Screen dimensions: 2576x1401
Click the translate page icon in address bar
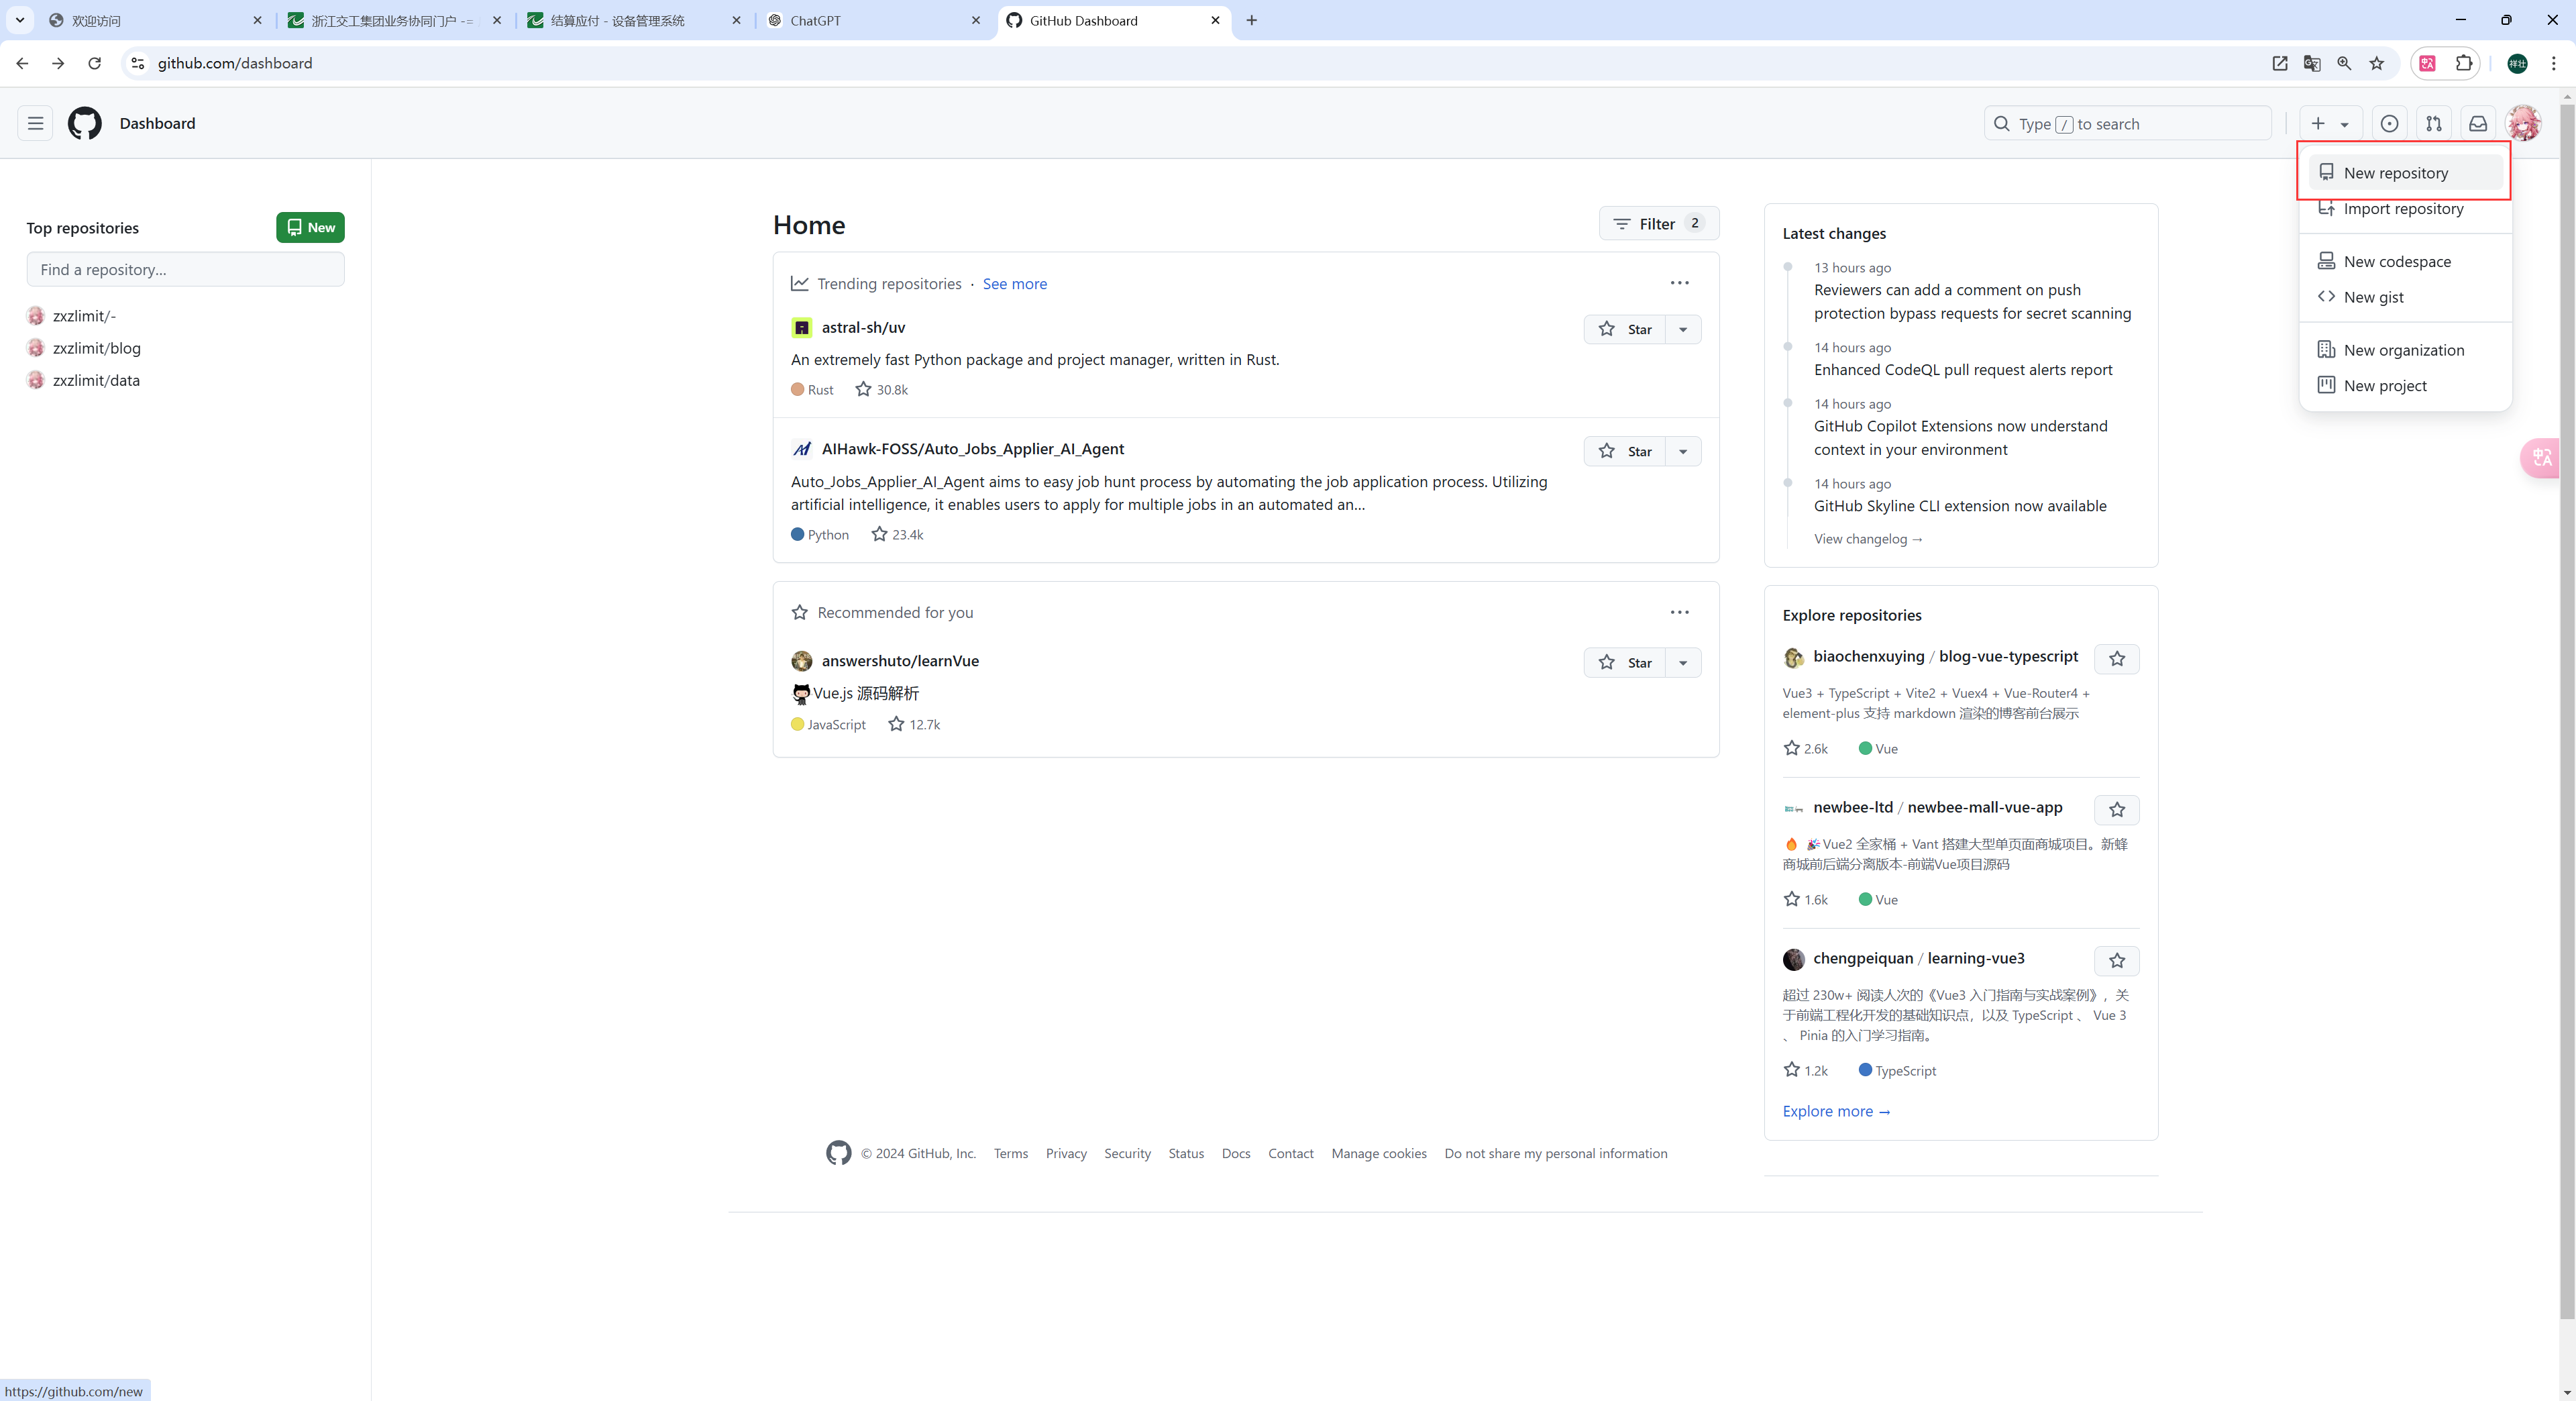(x=2312, y=63)
